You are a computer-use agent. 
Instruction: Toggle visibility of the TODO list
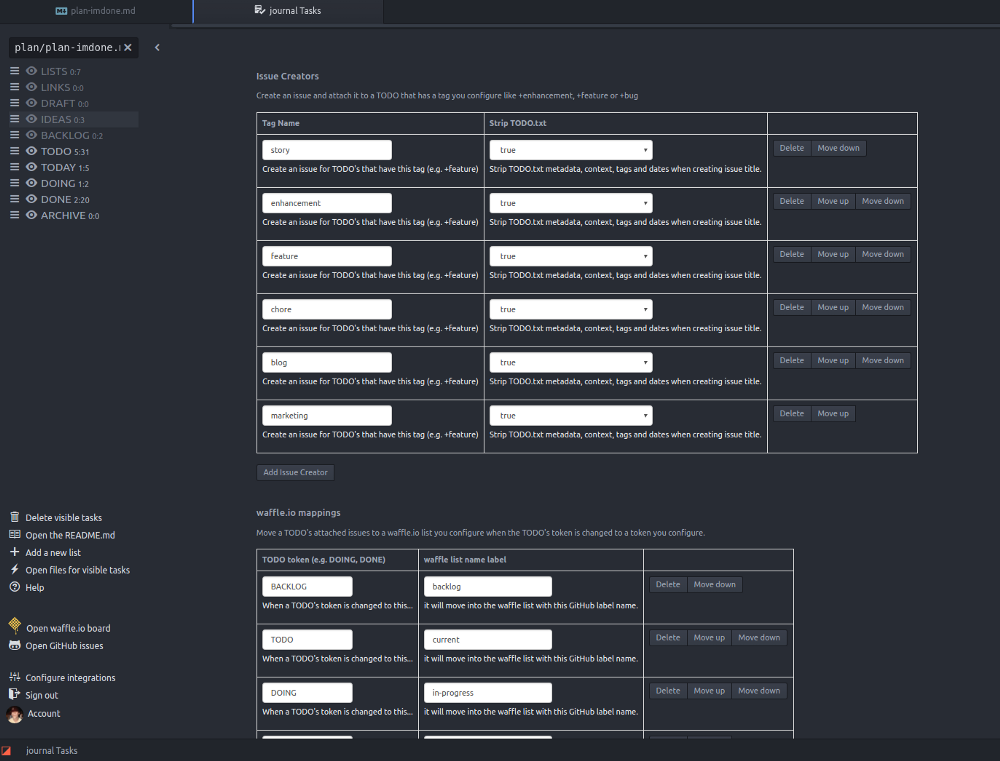click(30, 151)
